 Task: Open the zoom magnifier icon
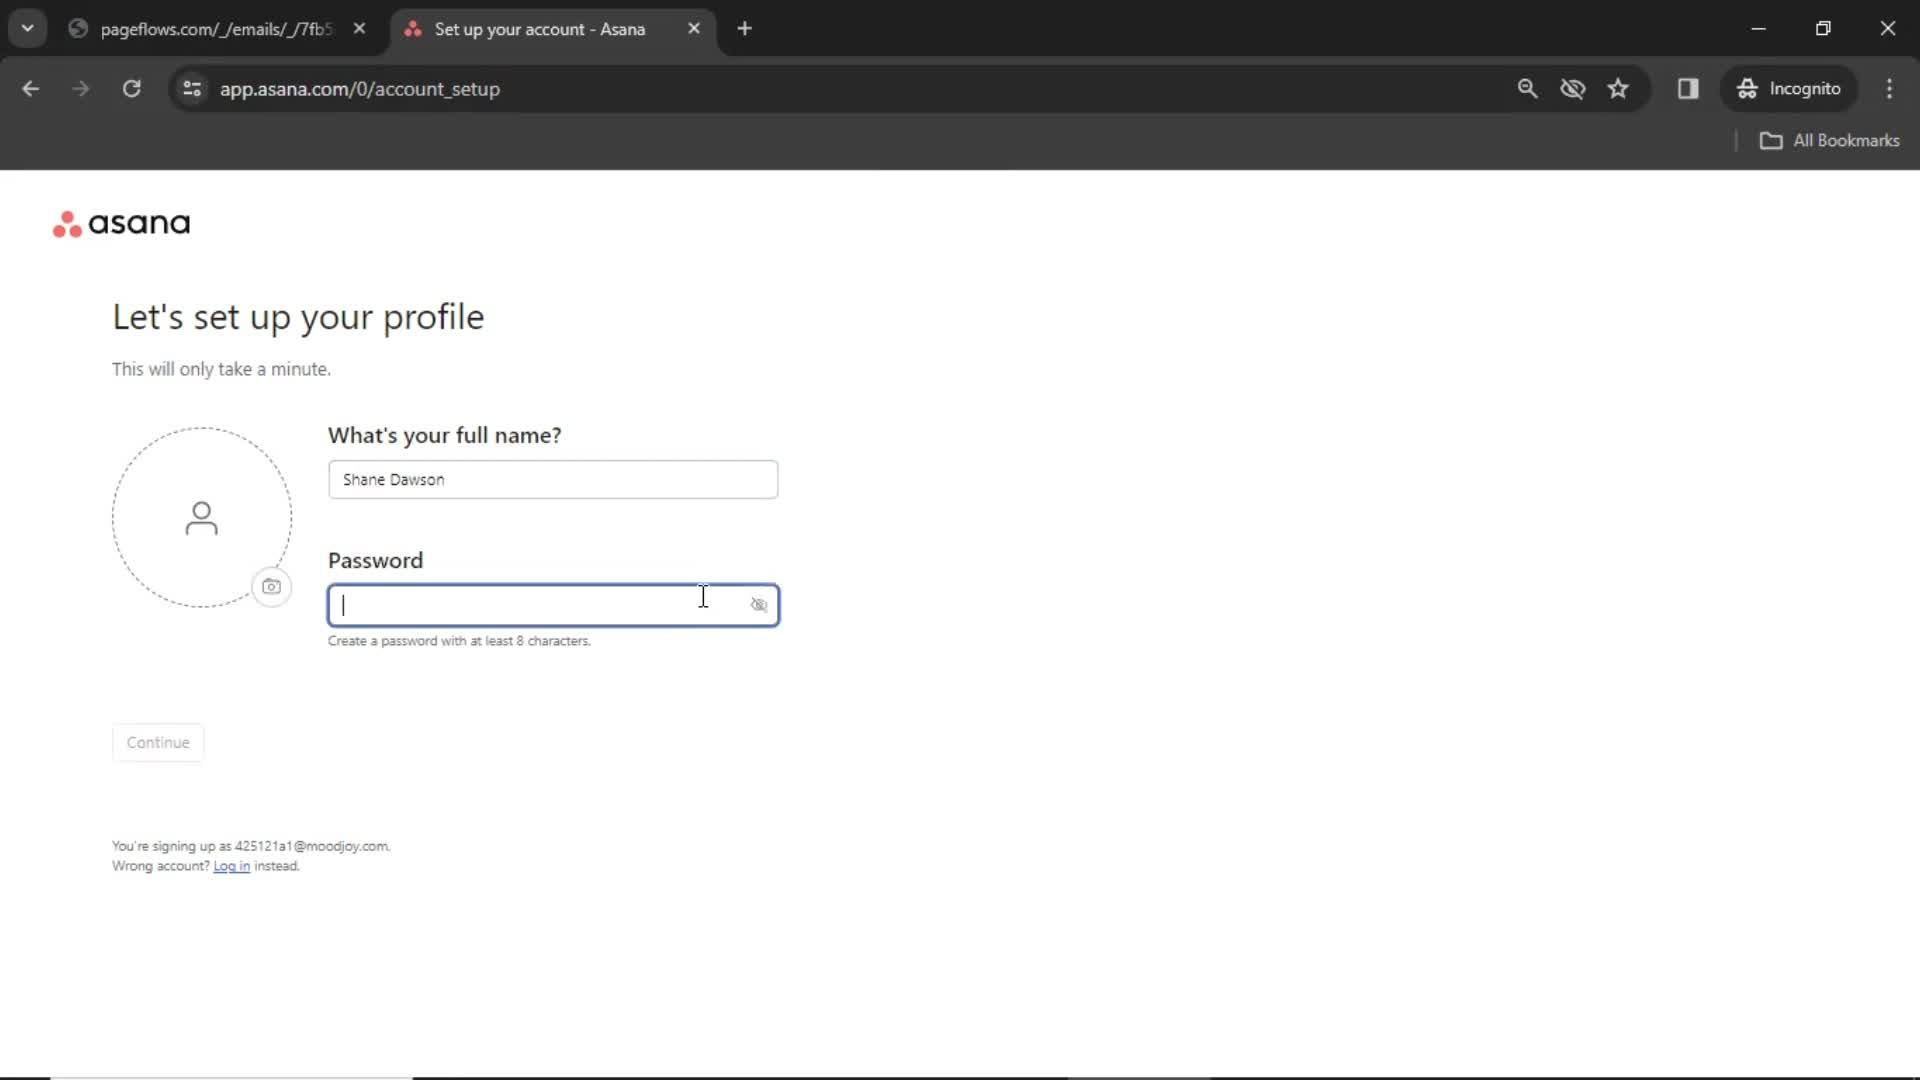point(1527,89)
